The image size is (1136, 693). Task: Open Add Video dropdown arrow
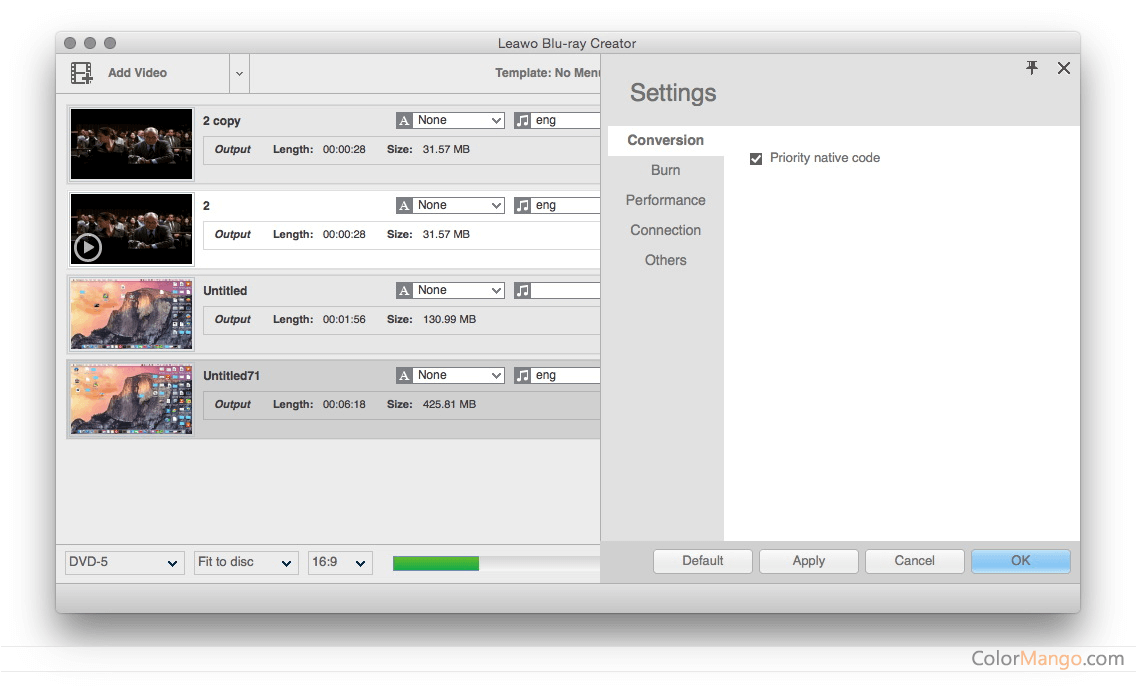239,73
